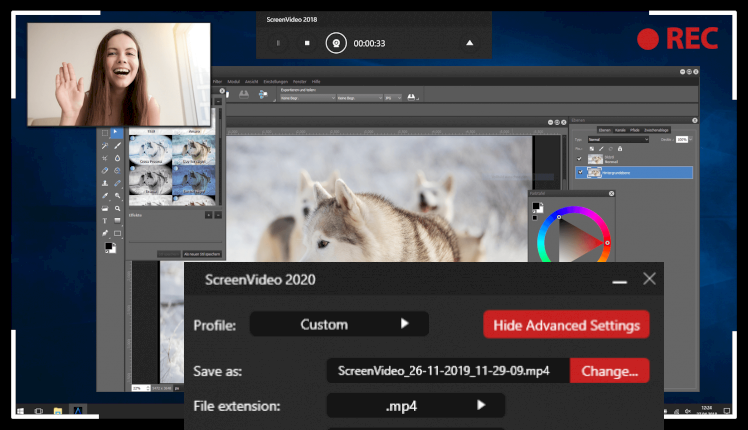Select the magic wand tool
This screenshot has height=430, width=748.
pyautogui.click(x=105, y=146)
